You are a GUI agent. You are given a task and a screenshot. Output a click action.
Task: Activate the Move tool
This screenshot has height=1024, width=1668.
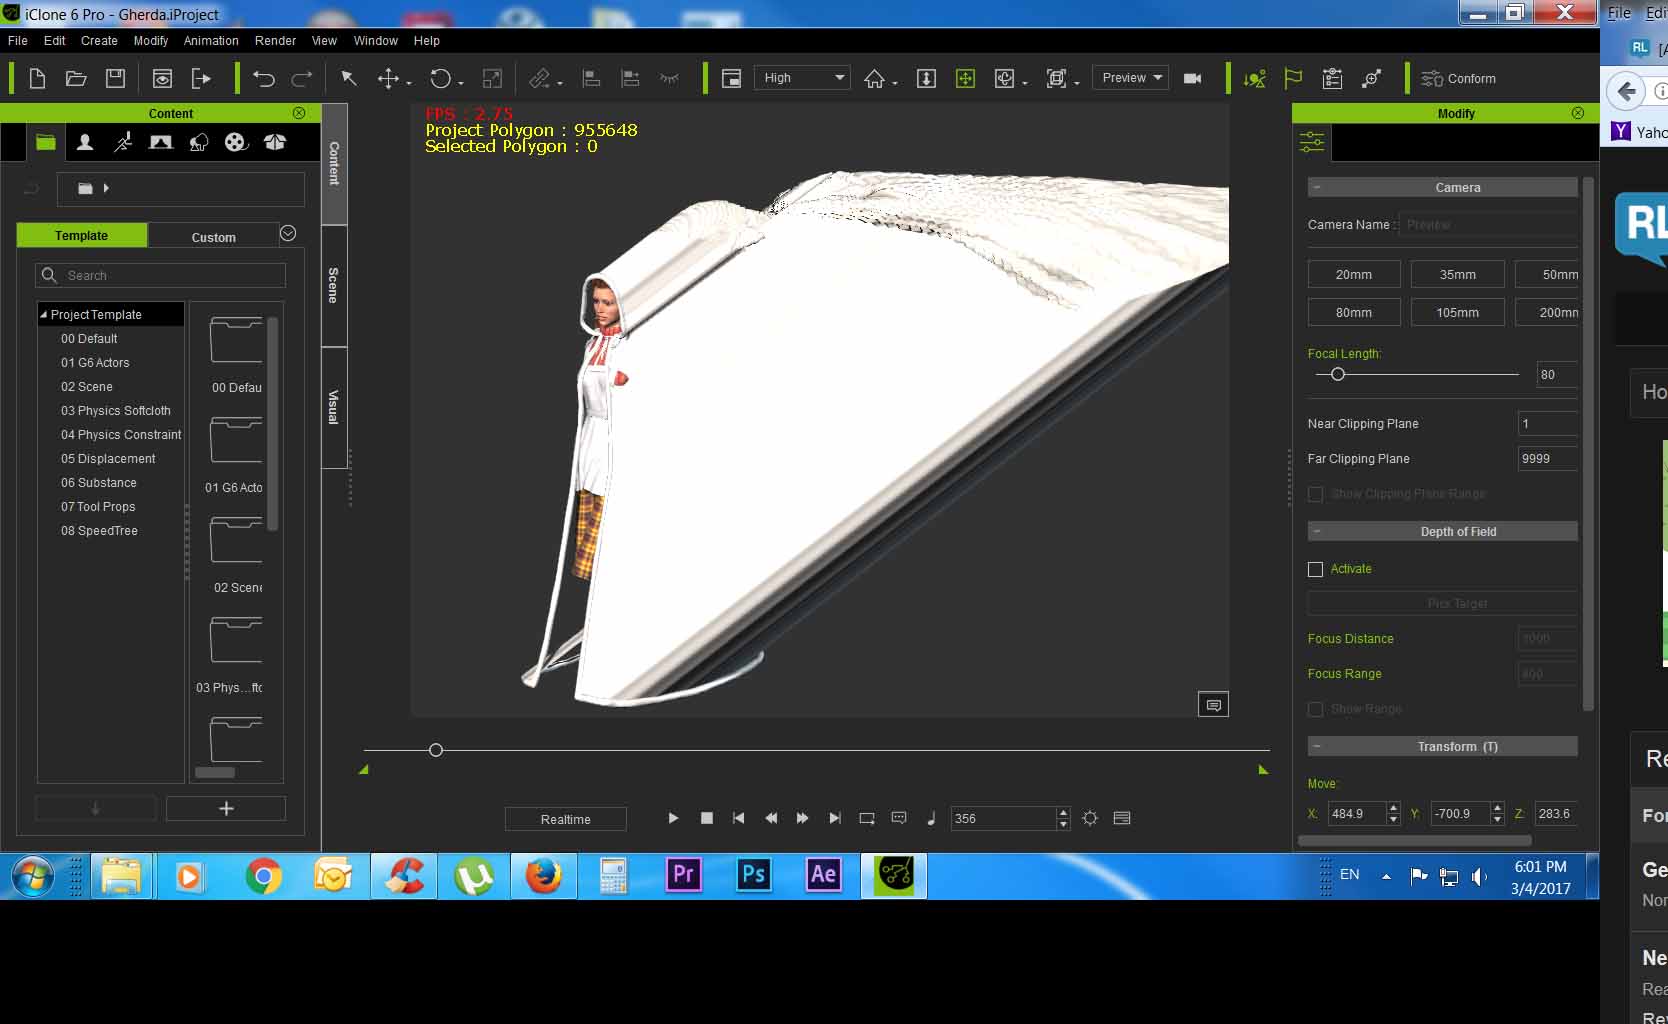point(388,78)
